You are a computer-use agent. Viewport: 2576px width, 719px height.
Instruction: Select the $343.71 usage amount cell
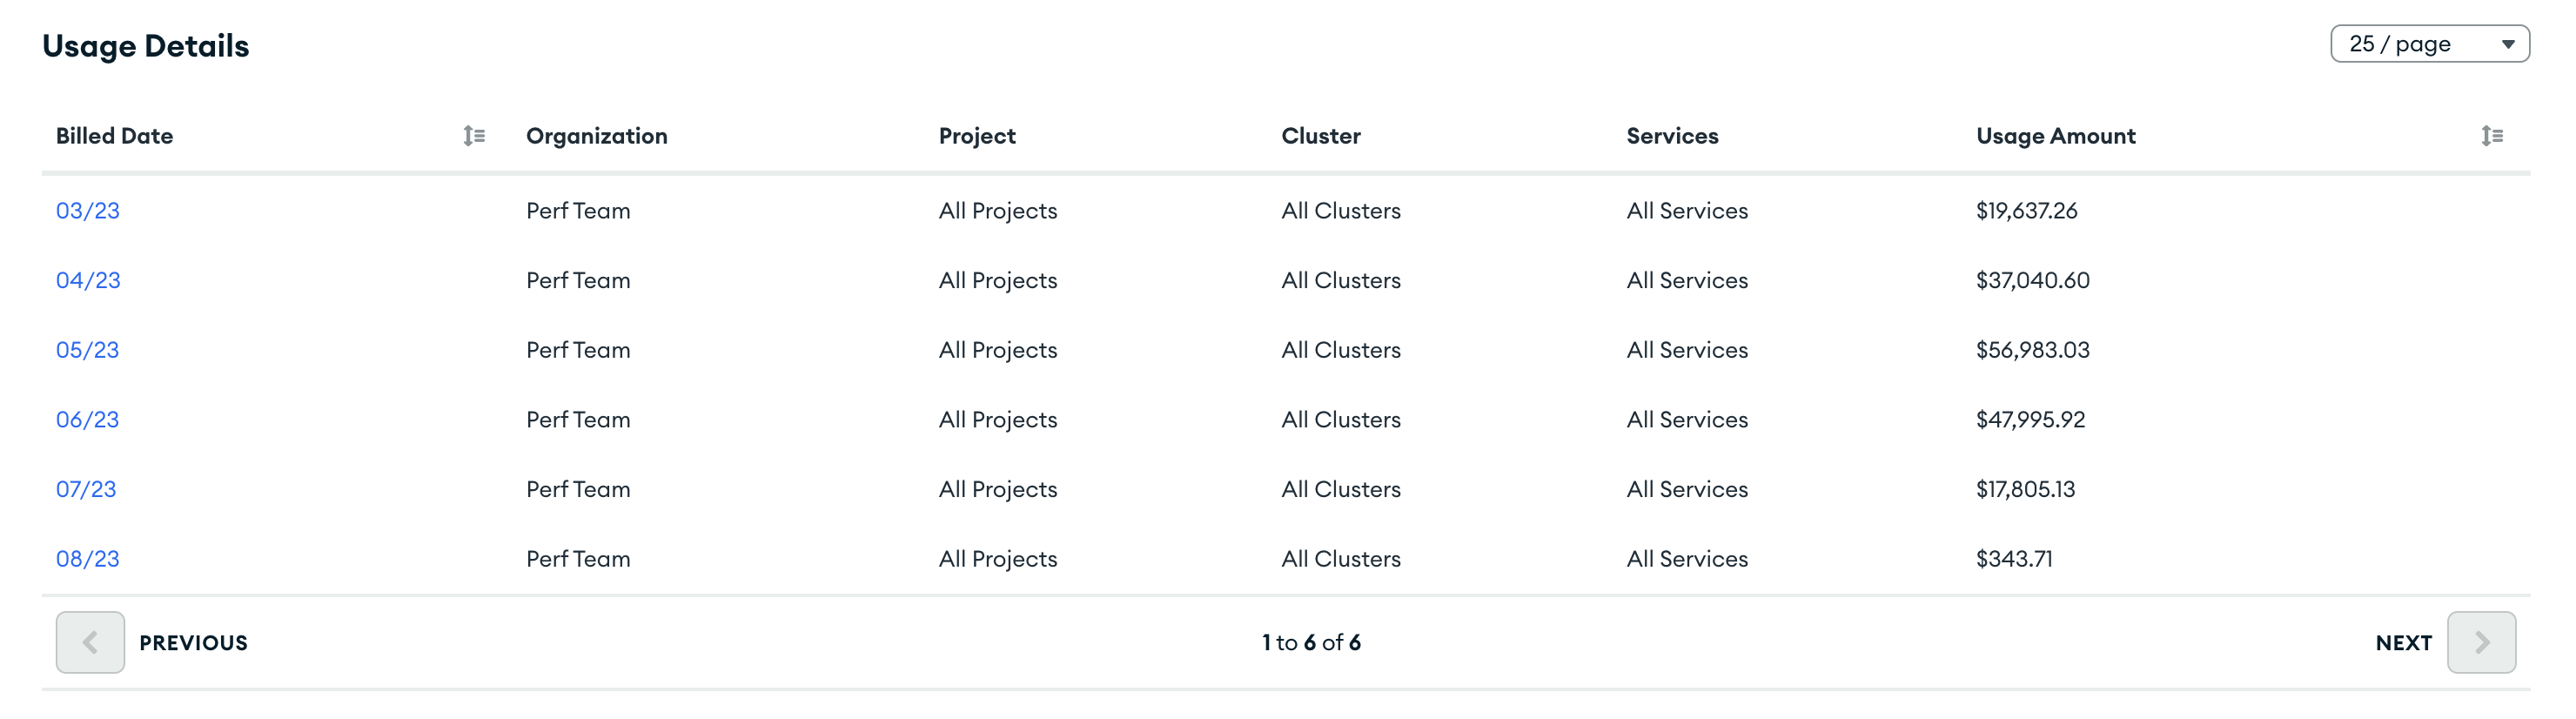pyautogui.click(x=2014, y=559)
